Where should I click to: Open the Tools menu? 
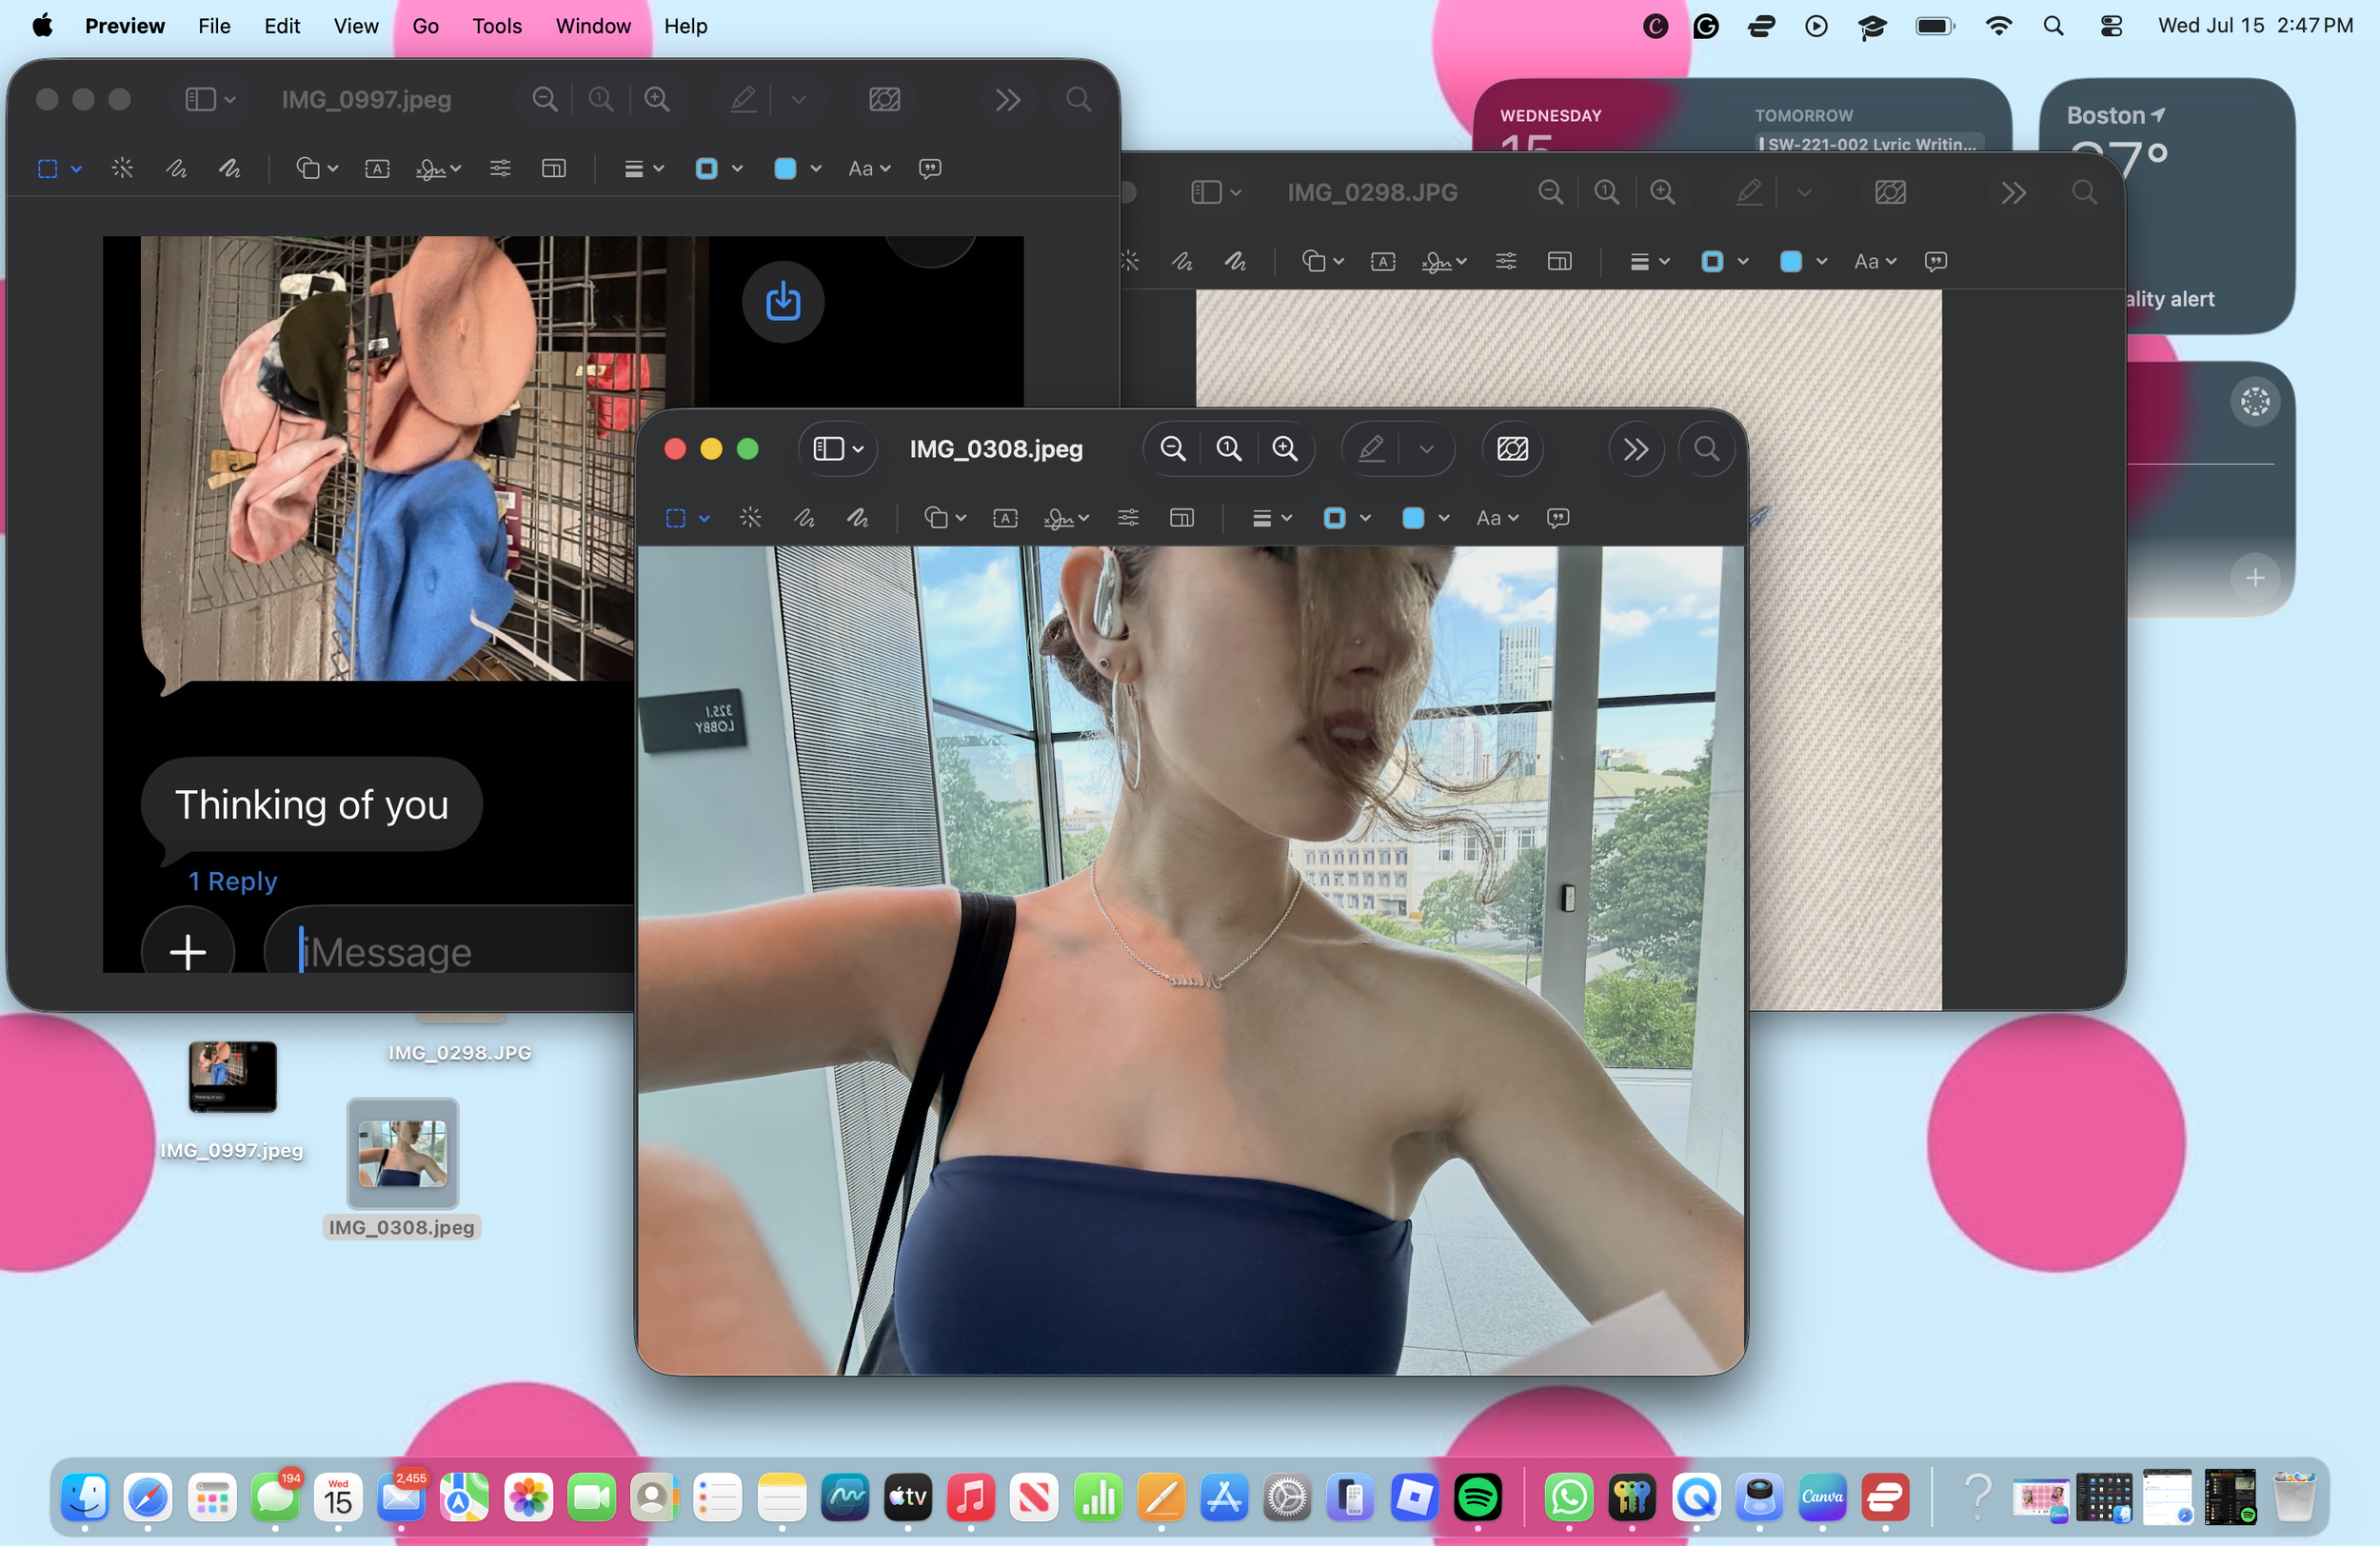(497, 26)
